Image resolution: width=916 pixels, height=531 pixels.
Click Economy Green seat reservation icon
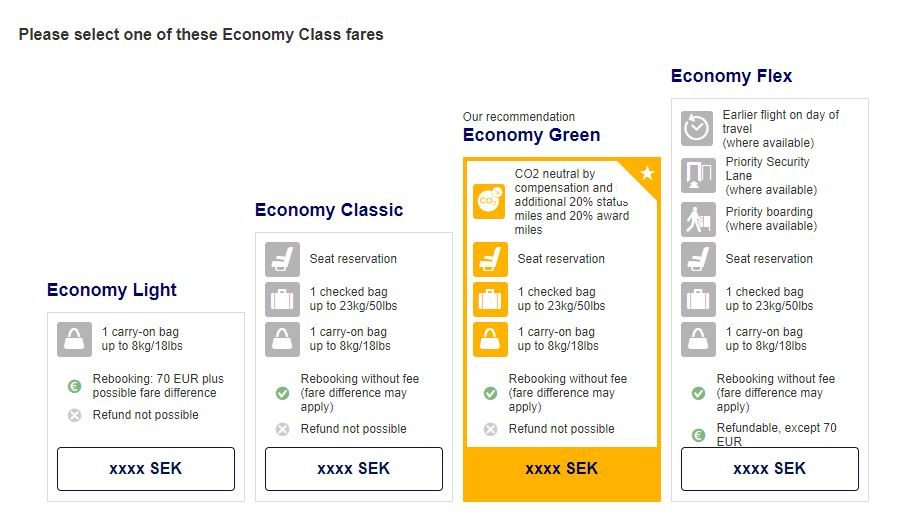click(x=490, y=259)
